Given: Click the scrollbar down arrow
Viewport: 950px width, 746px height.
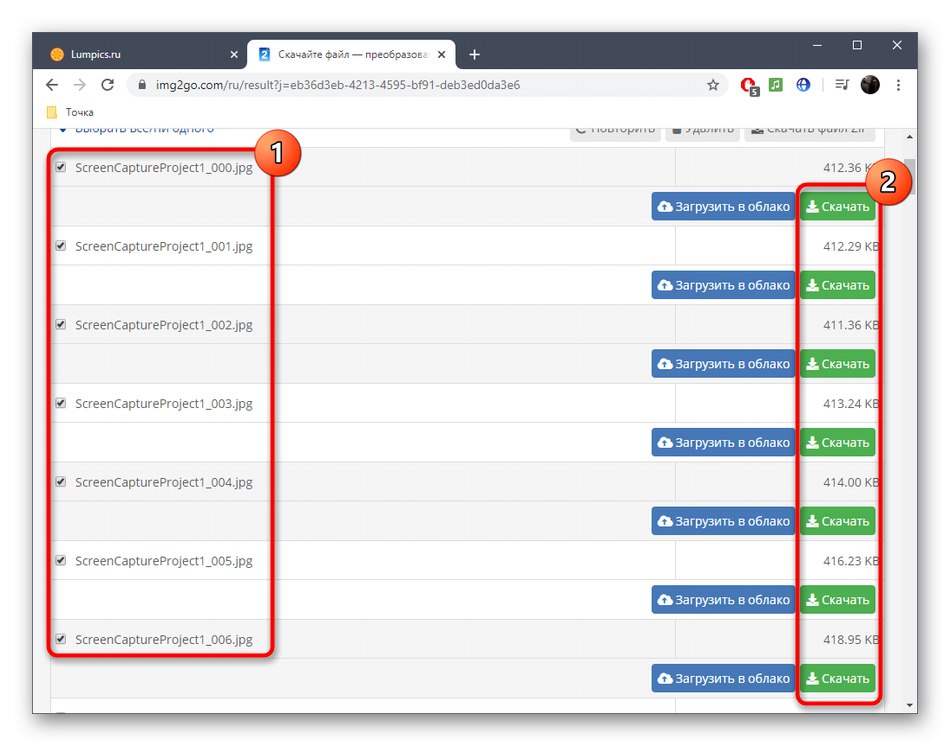Looking at the screenshot, I should tap(909, 705).
